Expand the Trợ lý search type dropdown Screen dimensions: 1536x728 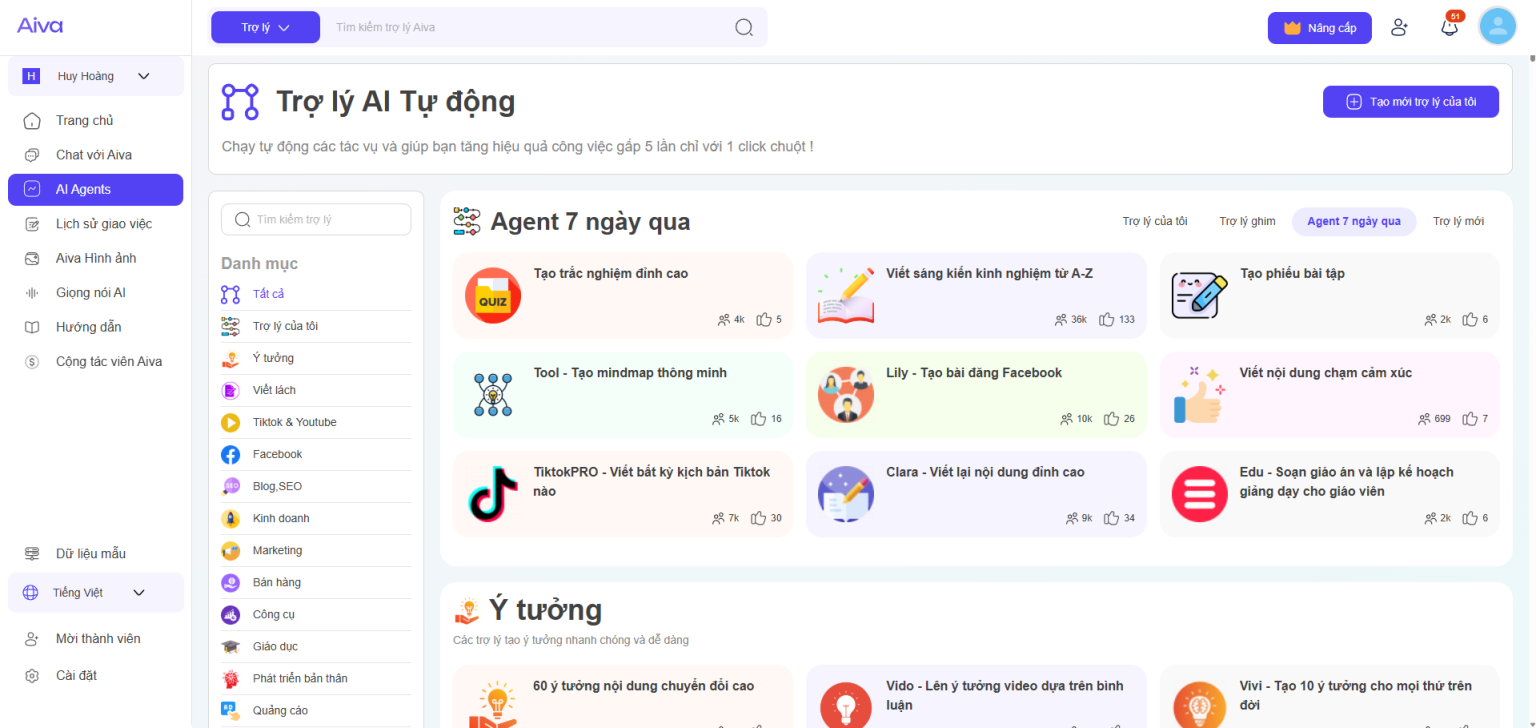(x=265, y=28)
